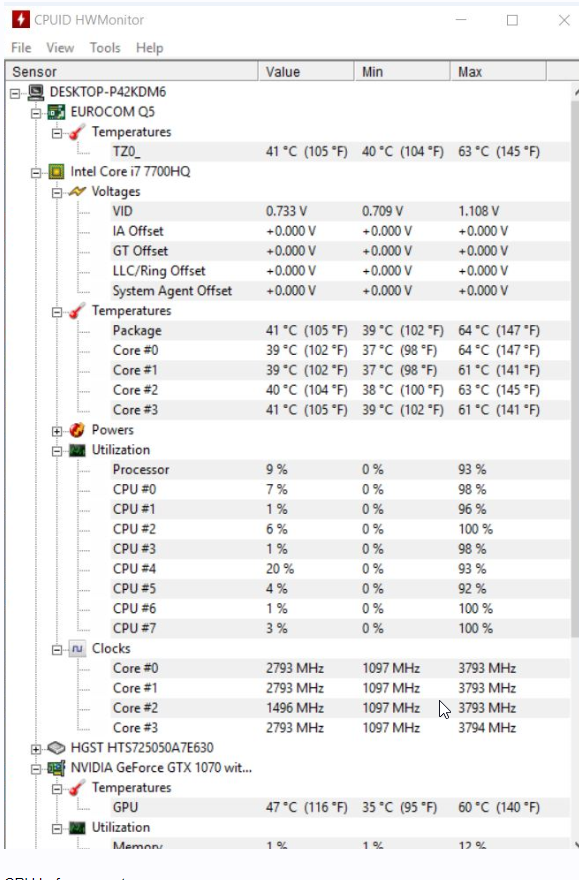Open the Tools menu
The image size is (579, 880).
pos(105,48)
